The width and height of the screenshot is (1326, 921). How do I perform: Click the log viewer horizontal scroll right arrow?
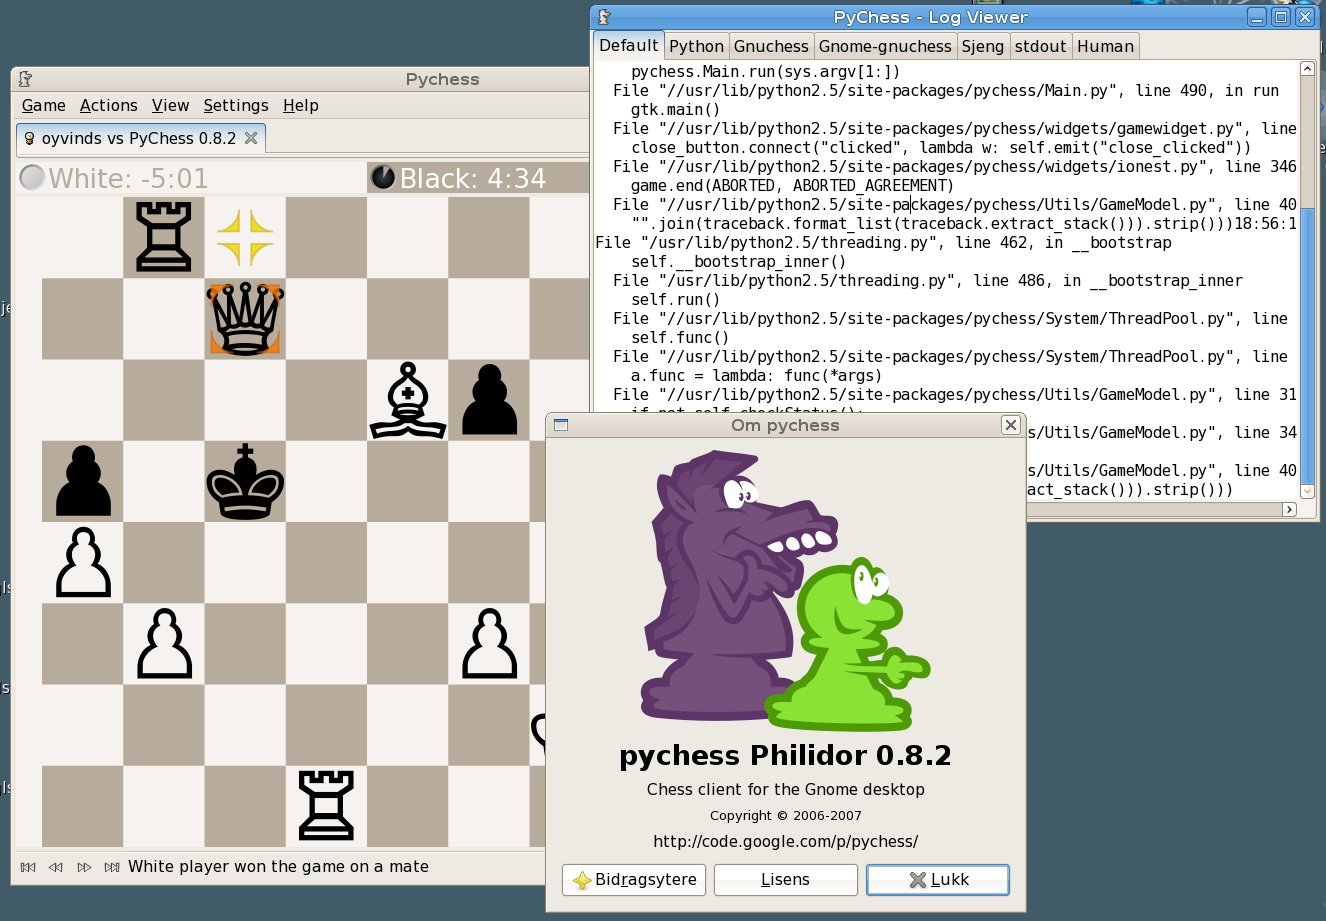click(x=1289, y=509)
